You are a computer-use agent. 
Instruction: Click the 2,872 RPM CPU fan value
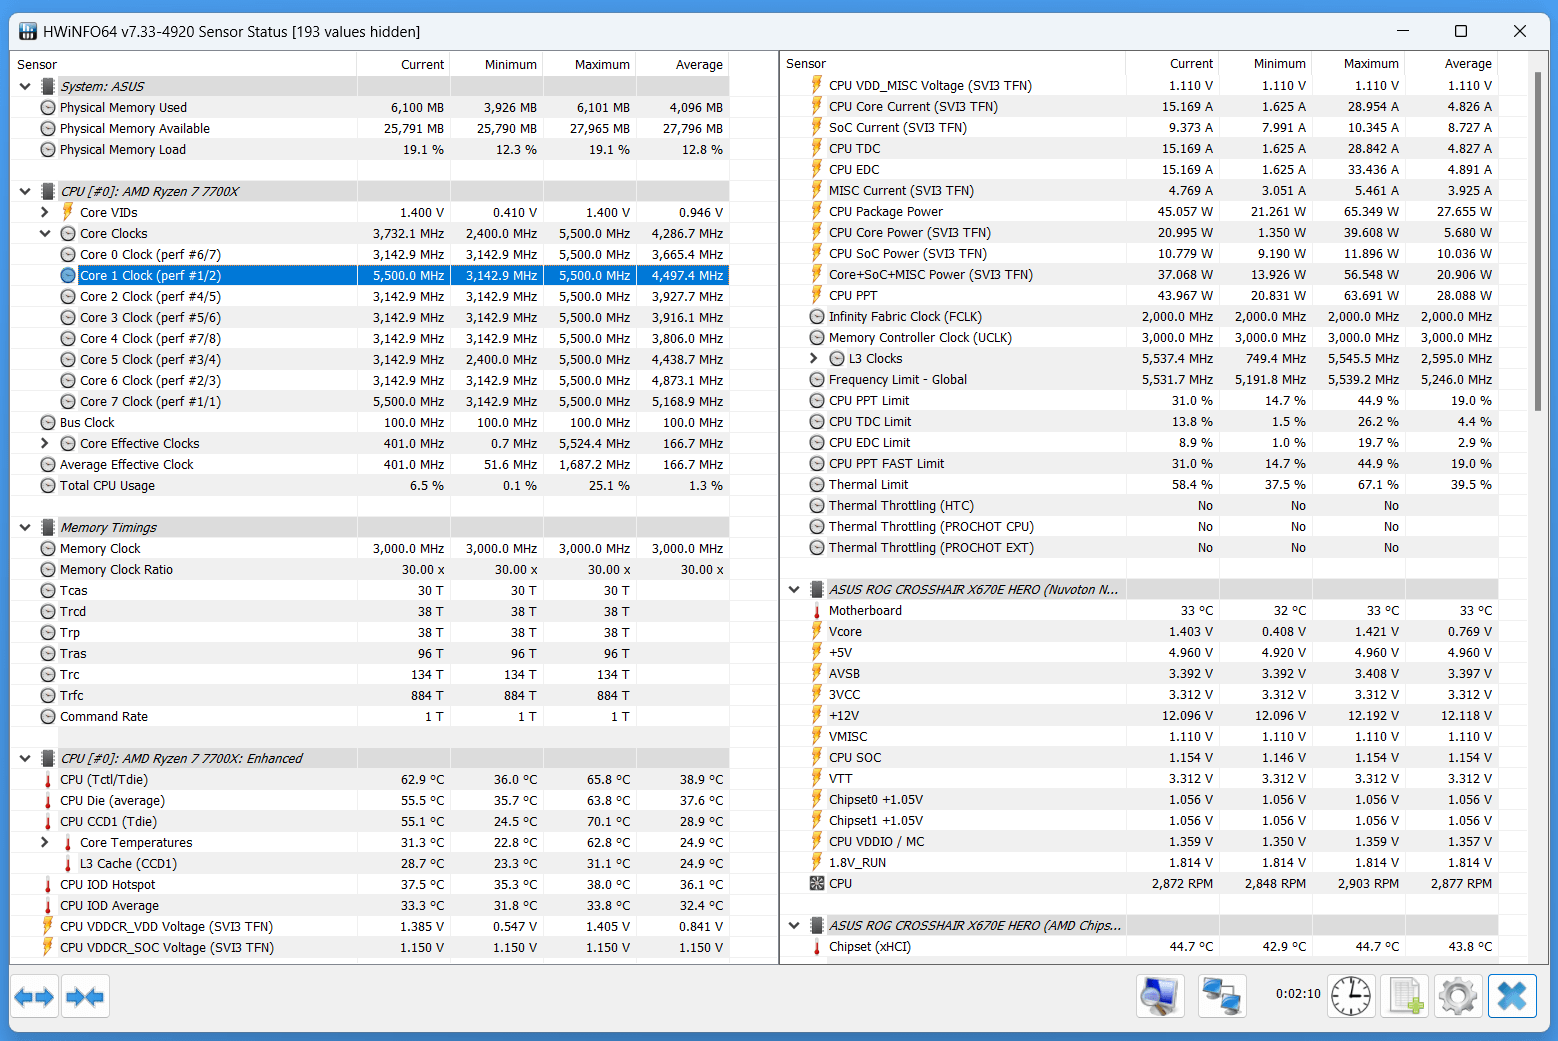point(1182,883)
